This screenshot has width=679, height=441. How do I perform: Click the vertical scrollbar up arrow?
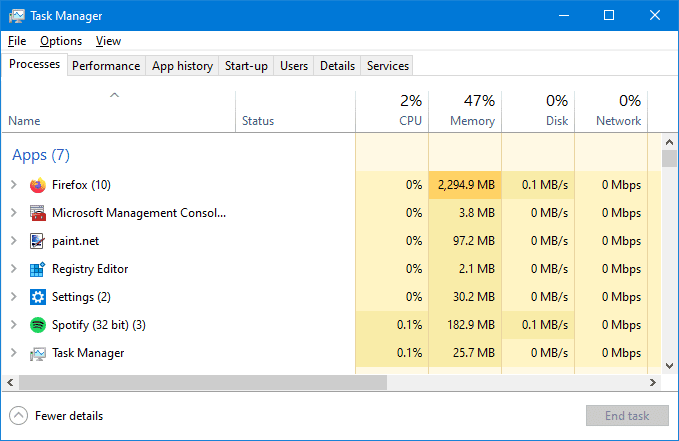(669, 142)
